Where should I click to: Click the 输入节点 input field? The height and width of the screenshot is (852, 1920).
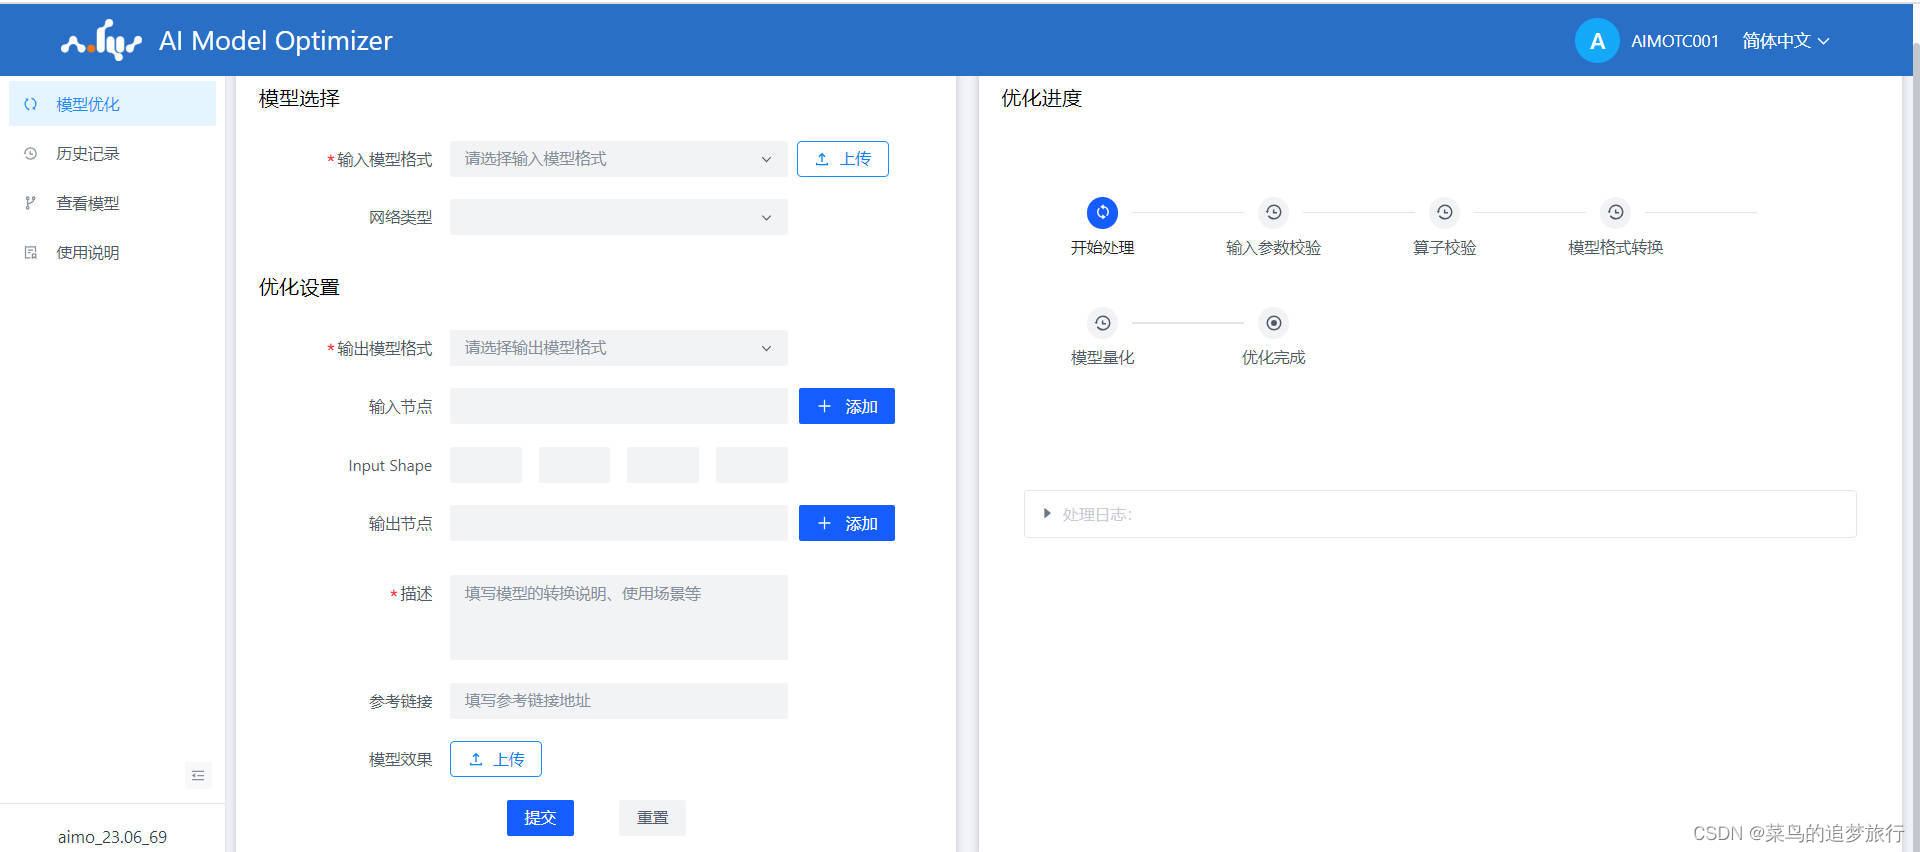click(619, 406)
